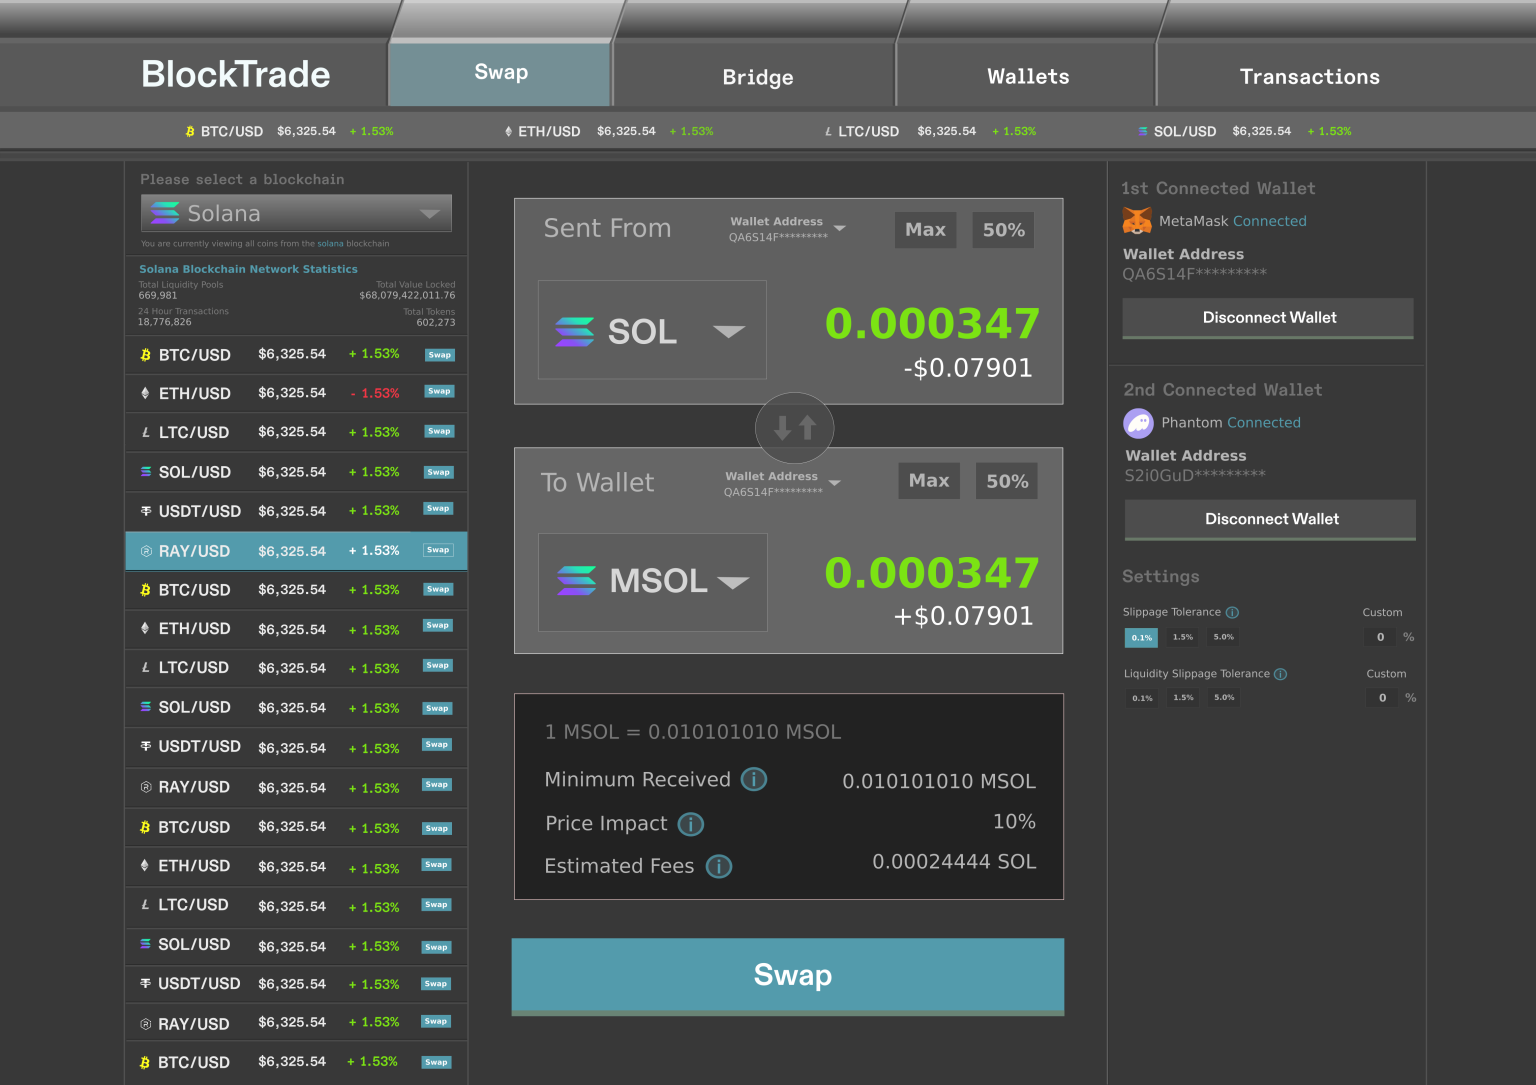1536x1085 pixels.
Task: Click the MetaMask fox icon
Action: [1137, 221]
